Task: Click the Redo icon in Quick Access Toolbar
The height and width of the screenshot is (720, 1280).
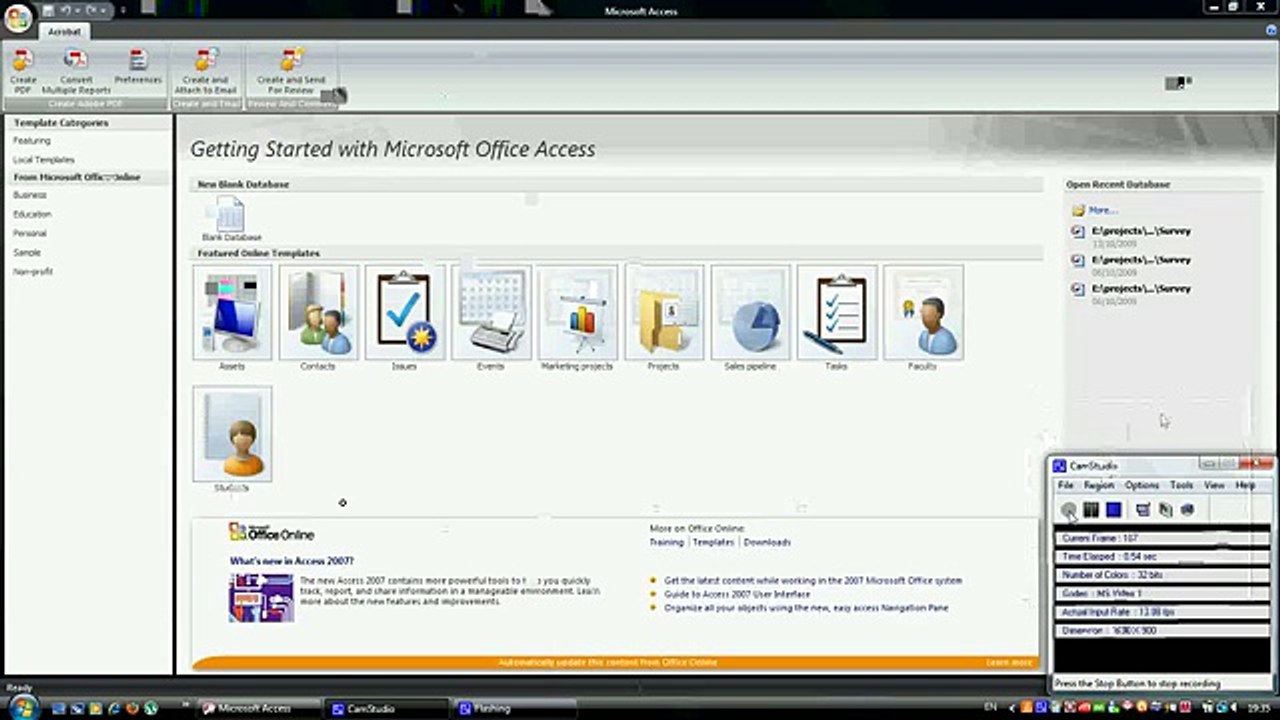Action: [91, 10]
